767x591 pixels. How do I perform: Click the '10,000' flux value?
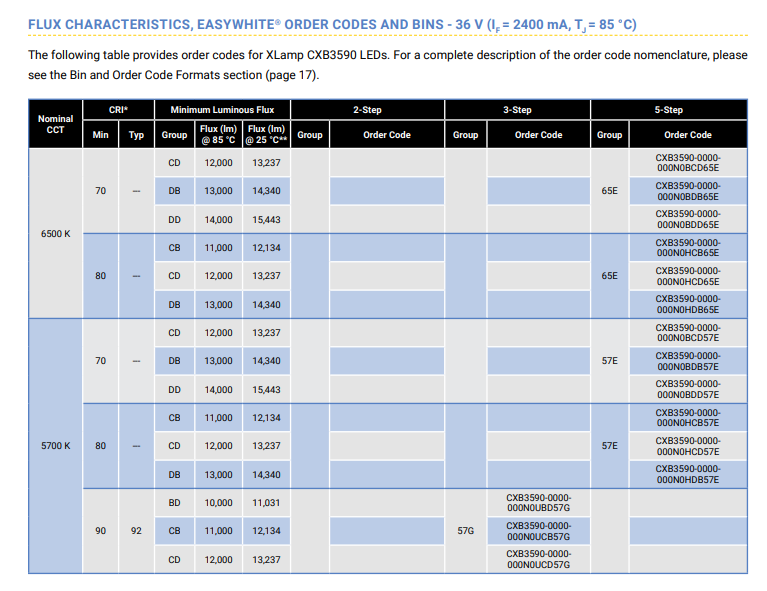pyautogui.click(x=218, y=502)
